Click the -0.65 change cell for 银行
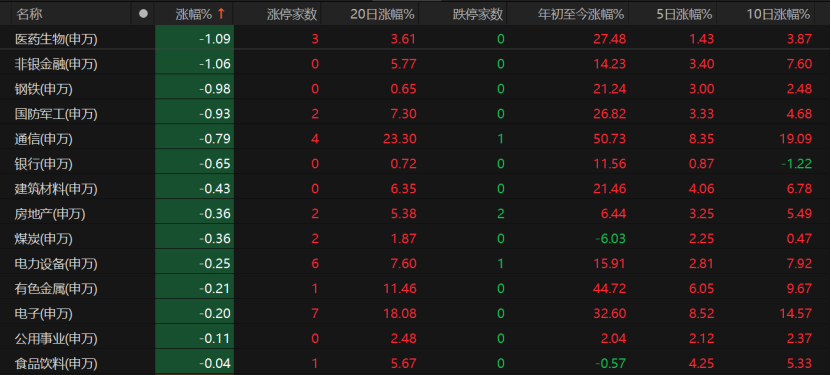Screen dimensions: 831x375 [195, 163]
